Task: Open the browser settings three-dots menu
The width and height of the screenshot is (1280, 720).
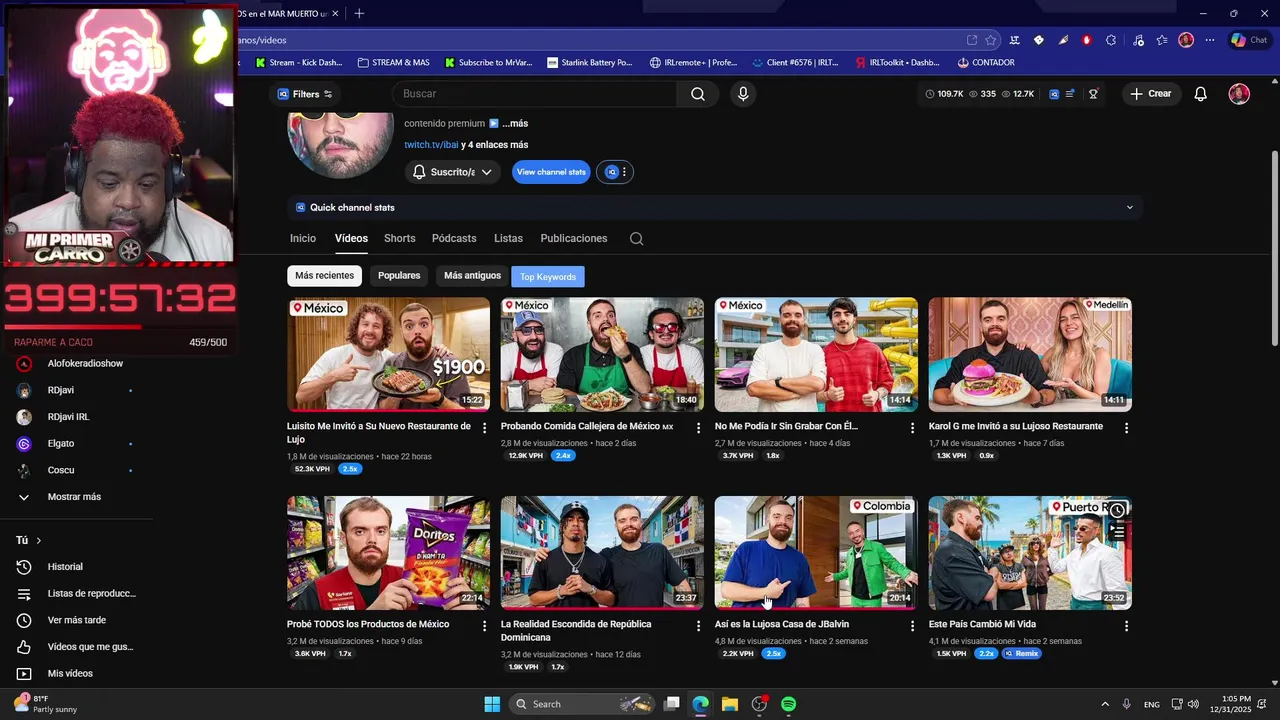Action: point(1210,40)
